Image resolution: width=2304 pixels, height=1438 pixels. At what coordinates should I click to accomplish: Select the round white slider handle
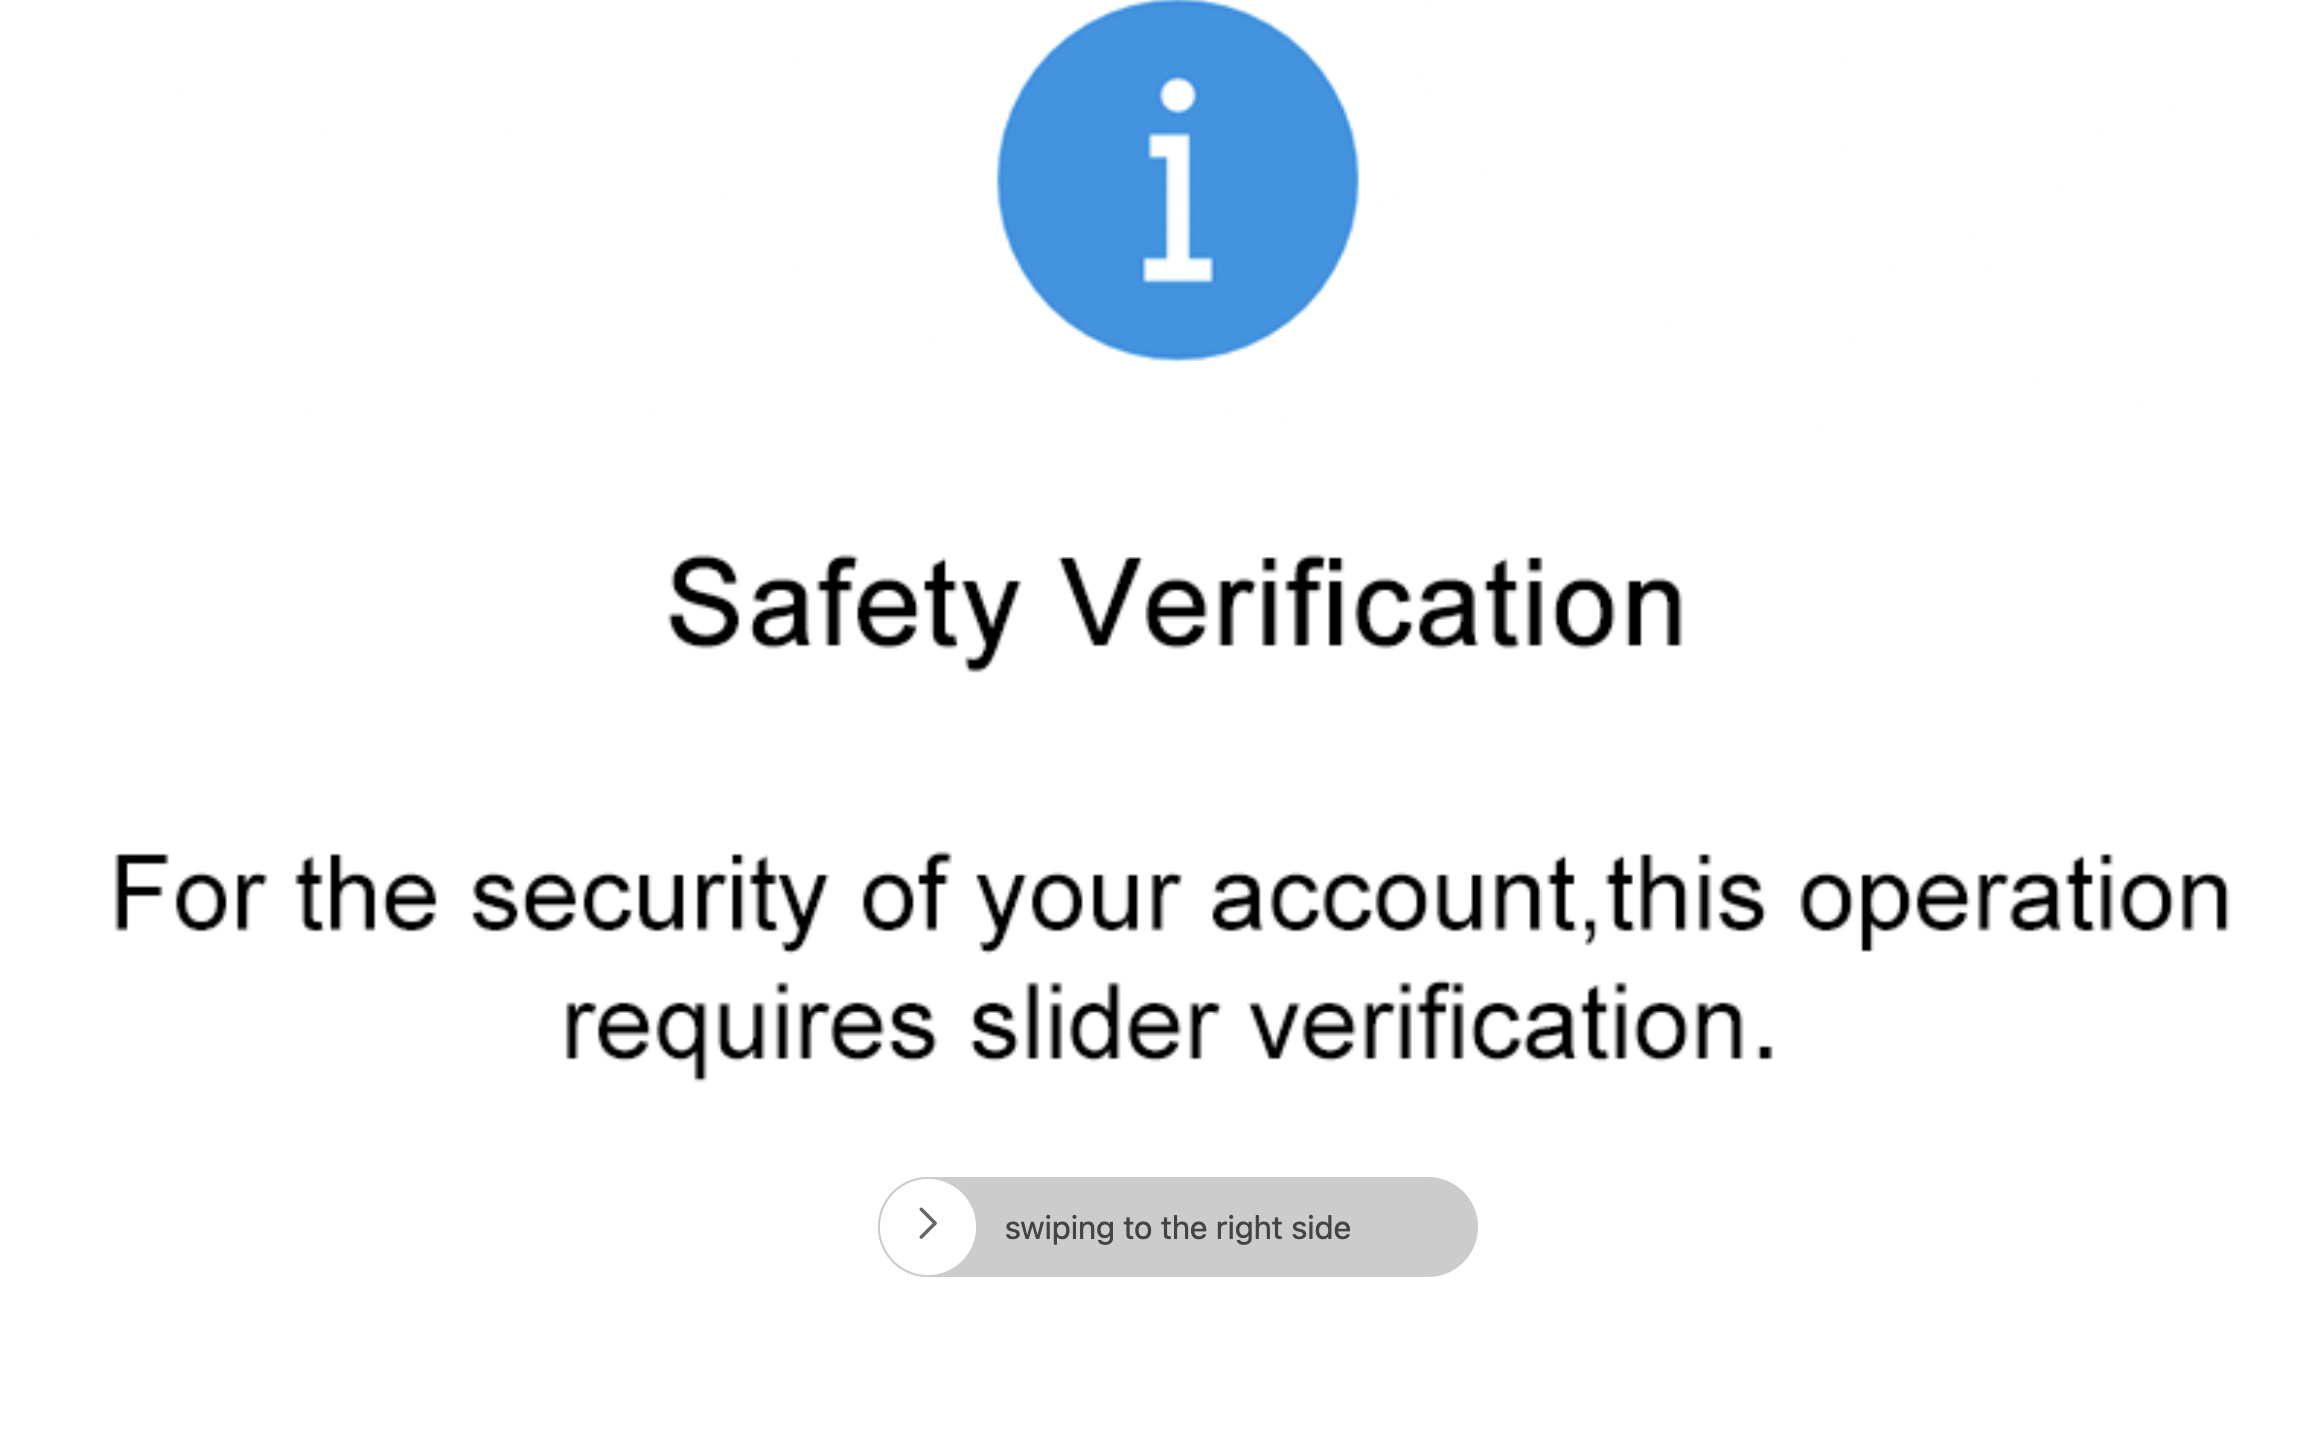click(928, 1226)
